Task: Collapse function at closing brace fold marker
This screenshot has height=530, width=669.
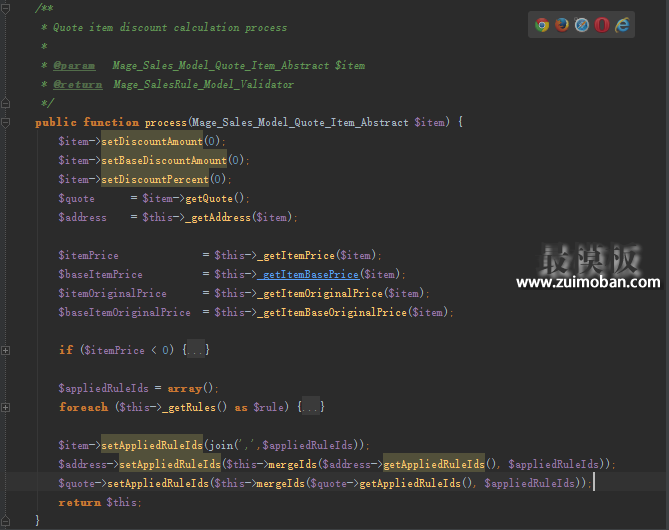Action: pyautogui.click(x=6, y=521)
